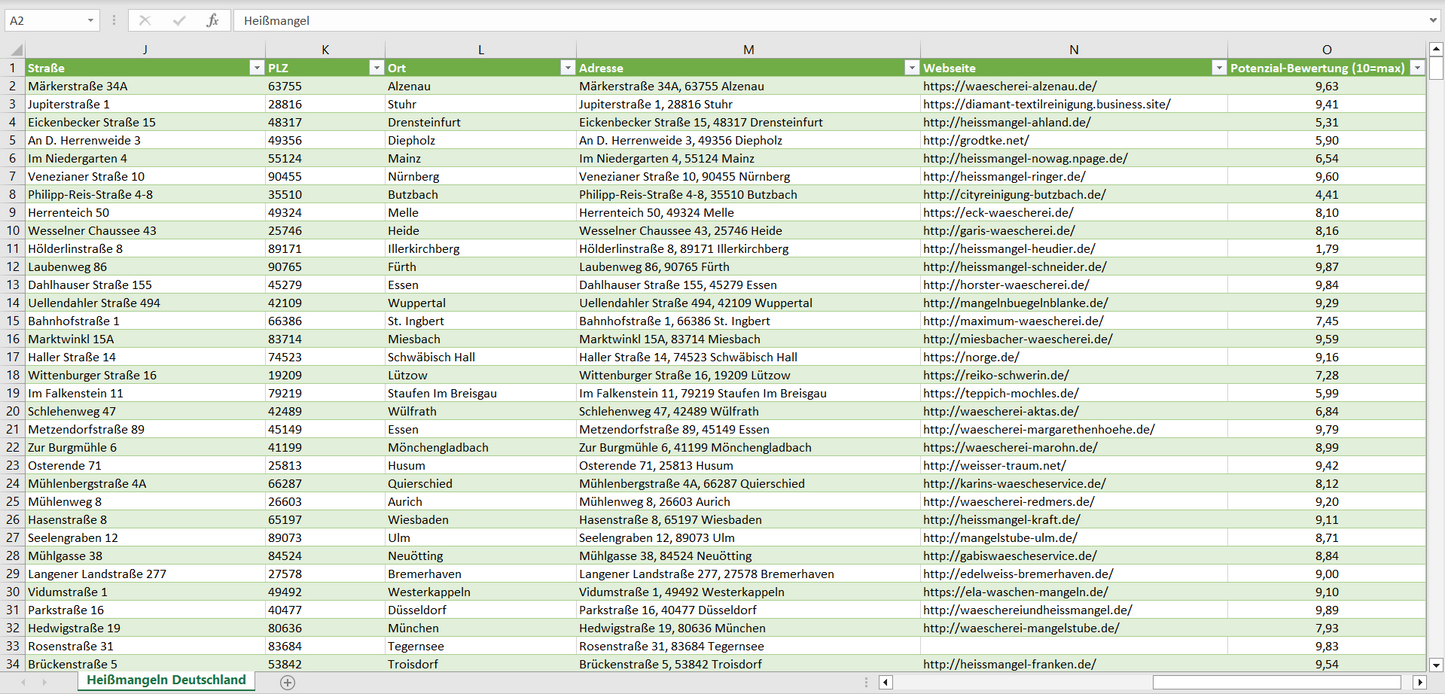Select the Heißmangeln Deutschland sheet tab

(166, 680)
